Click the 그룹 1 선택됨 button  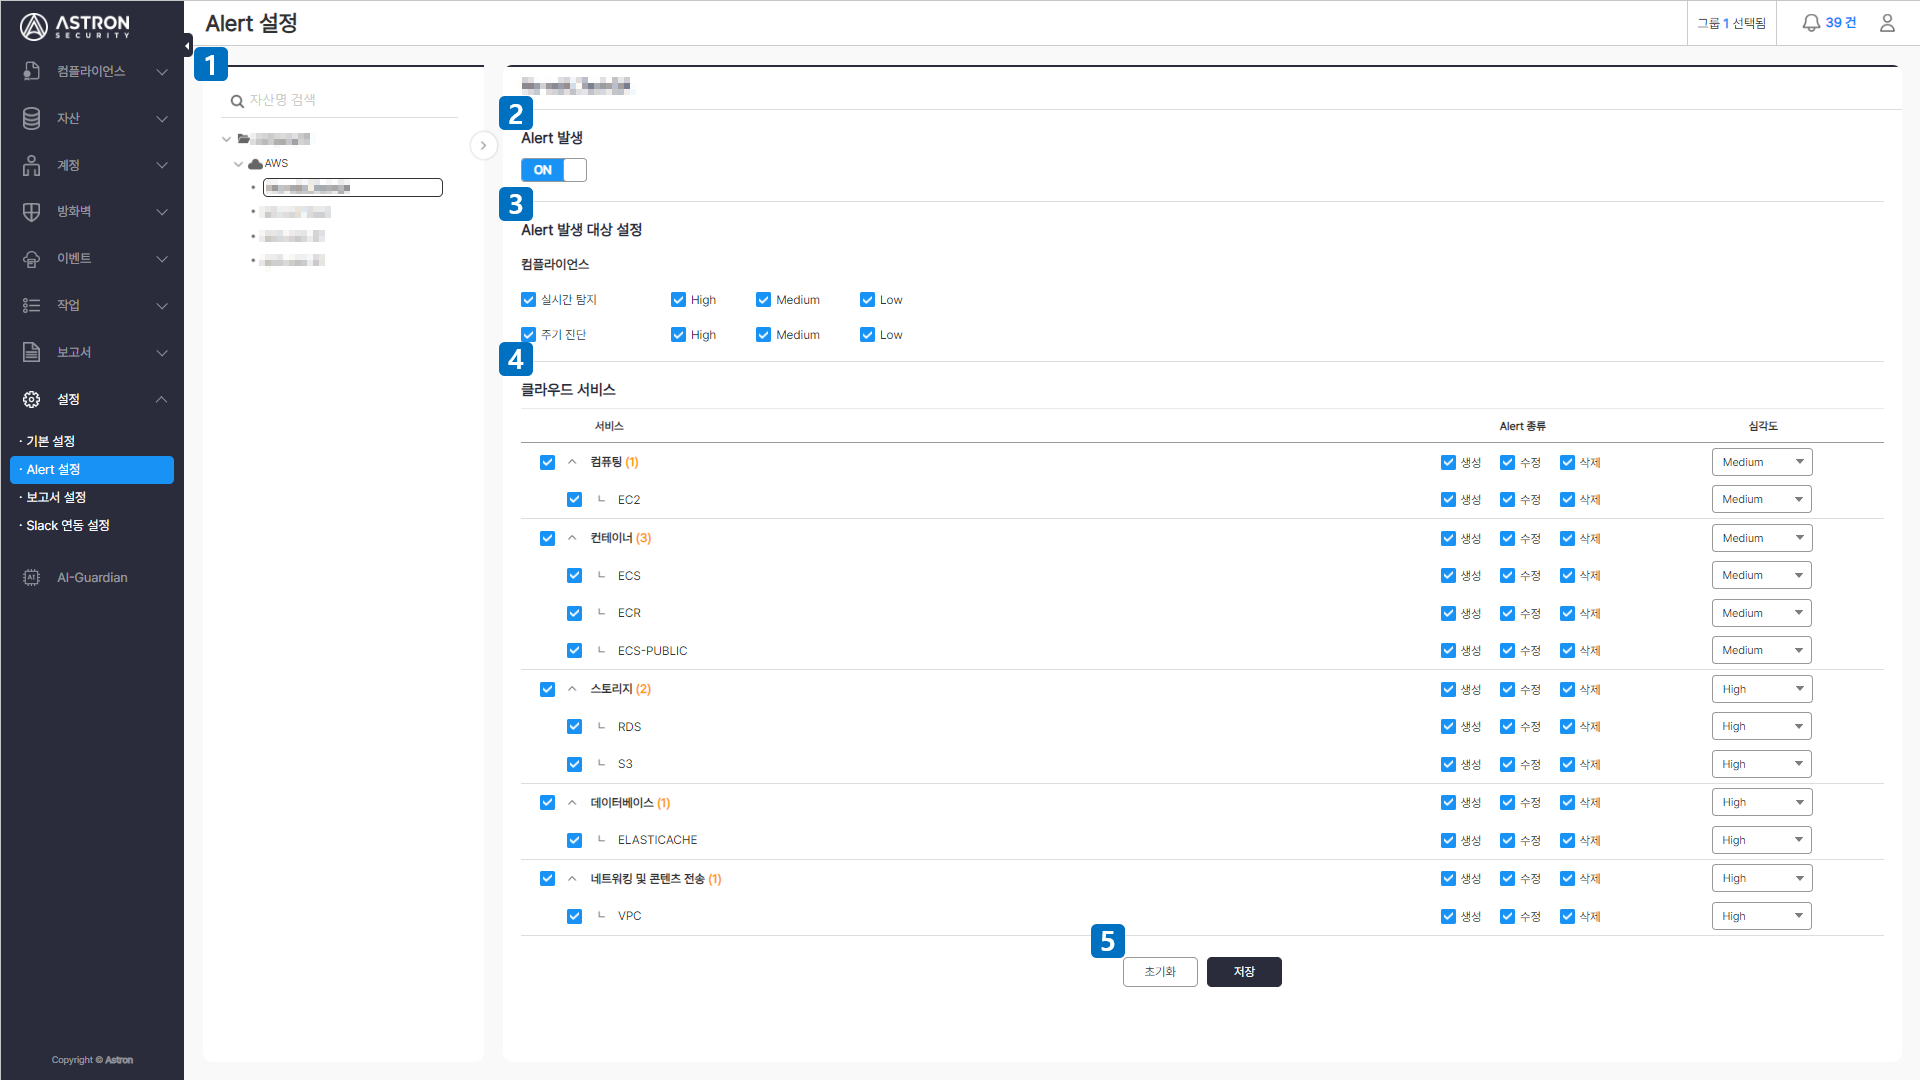[1731, 23]
